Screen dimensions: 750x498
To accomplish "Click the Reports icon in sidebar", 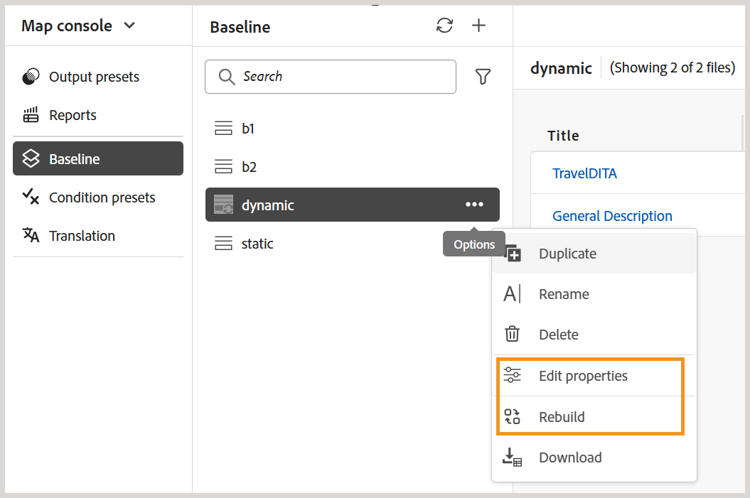I will point(31,115).
